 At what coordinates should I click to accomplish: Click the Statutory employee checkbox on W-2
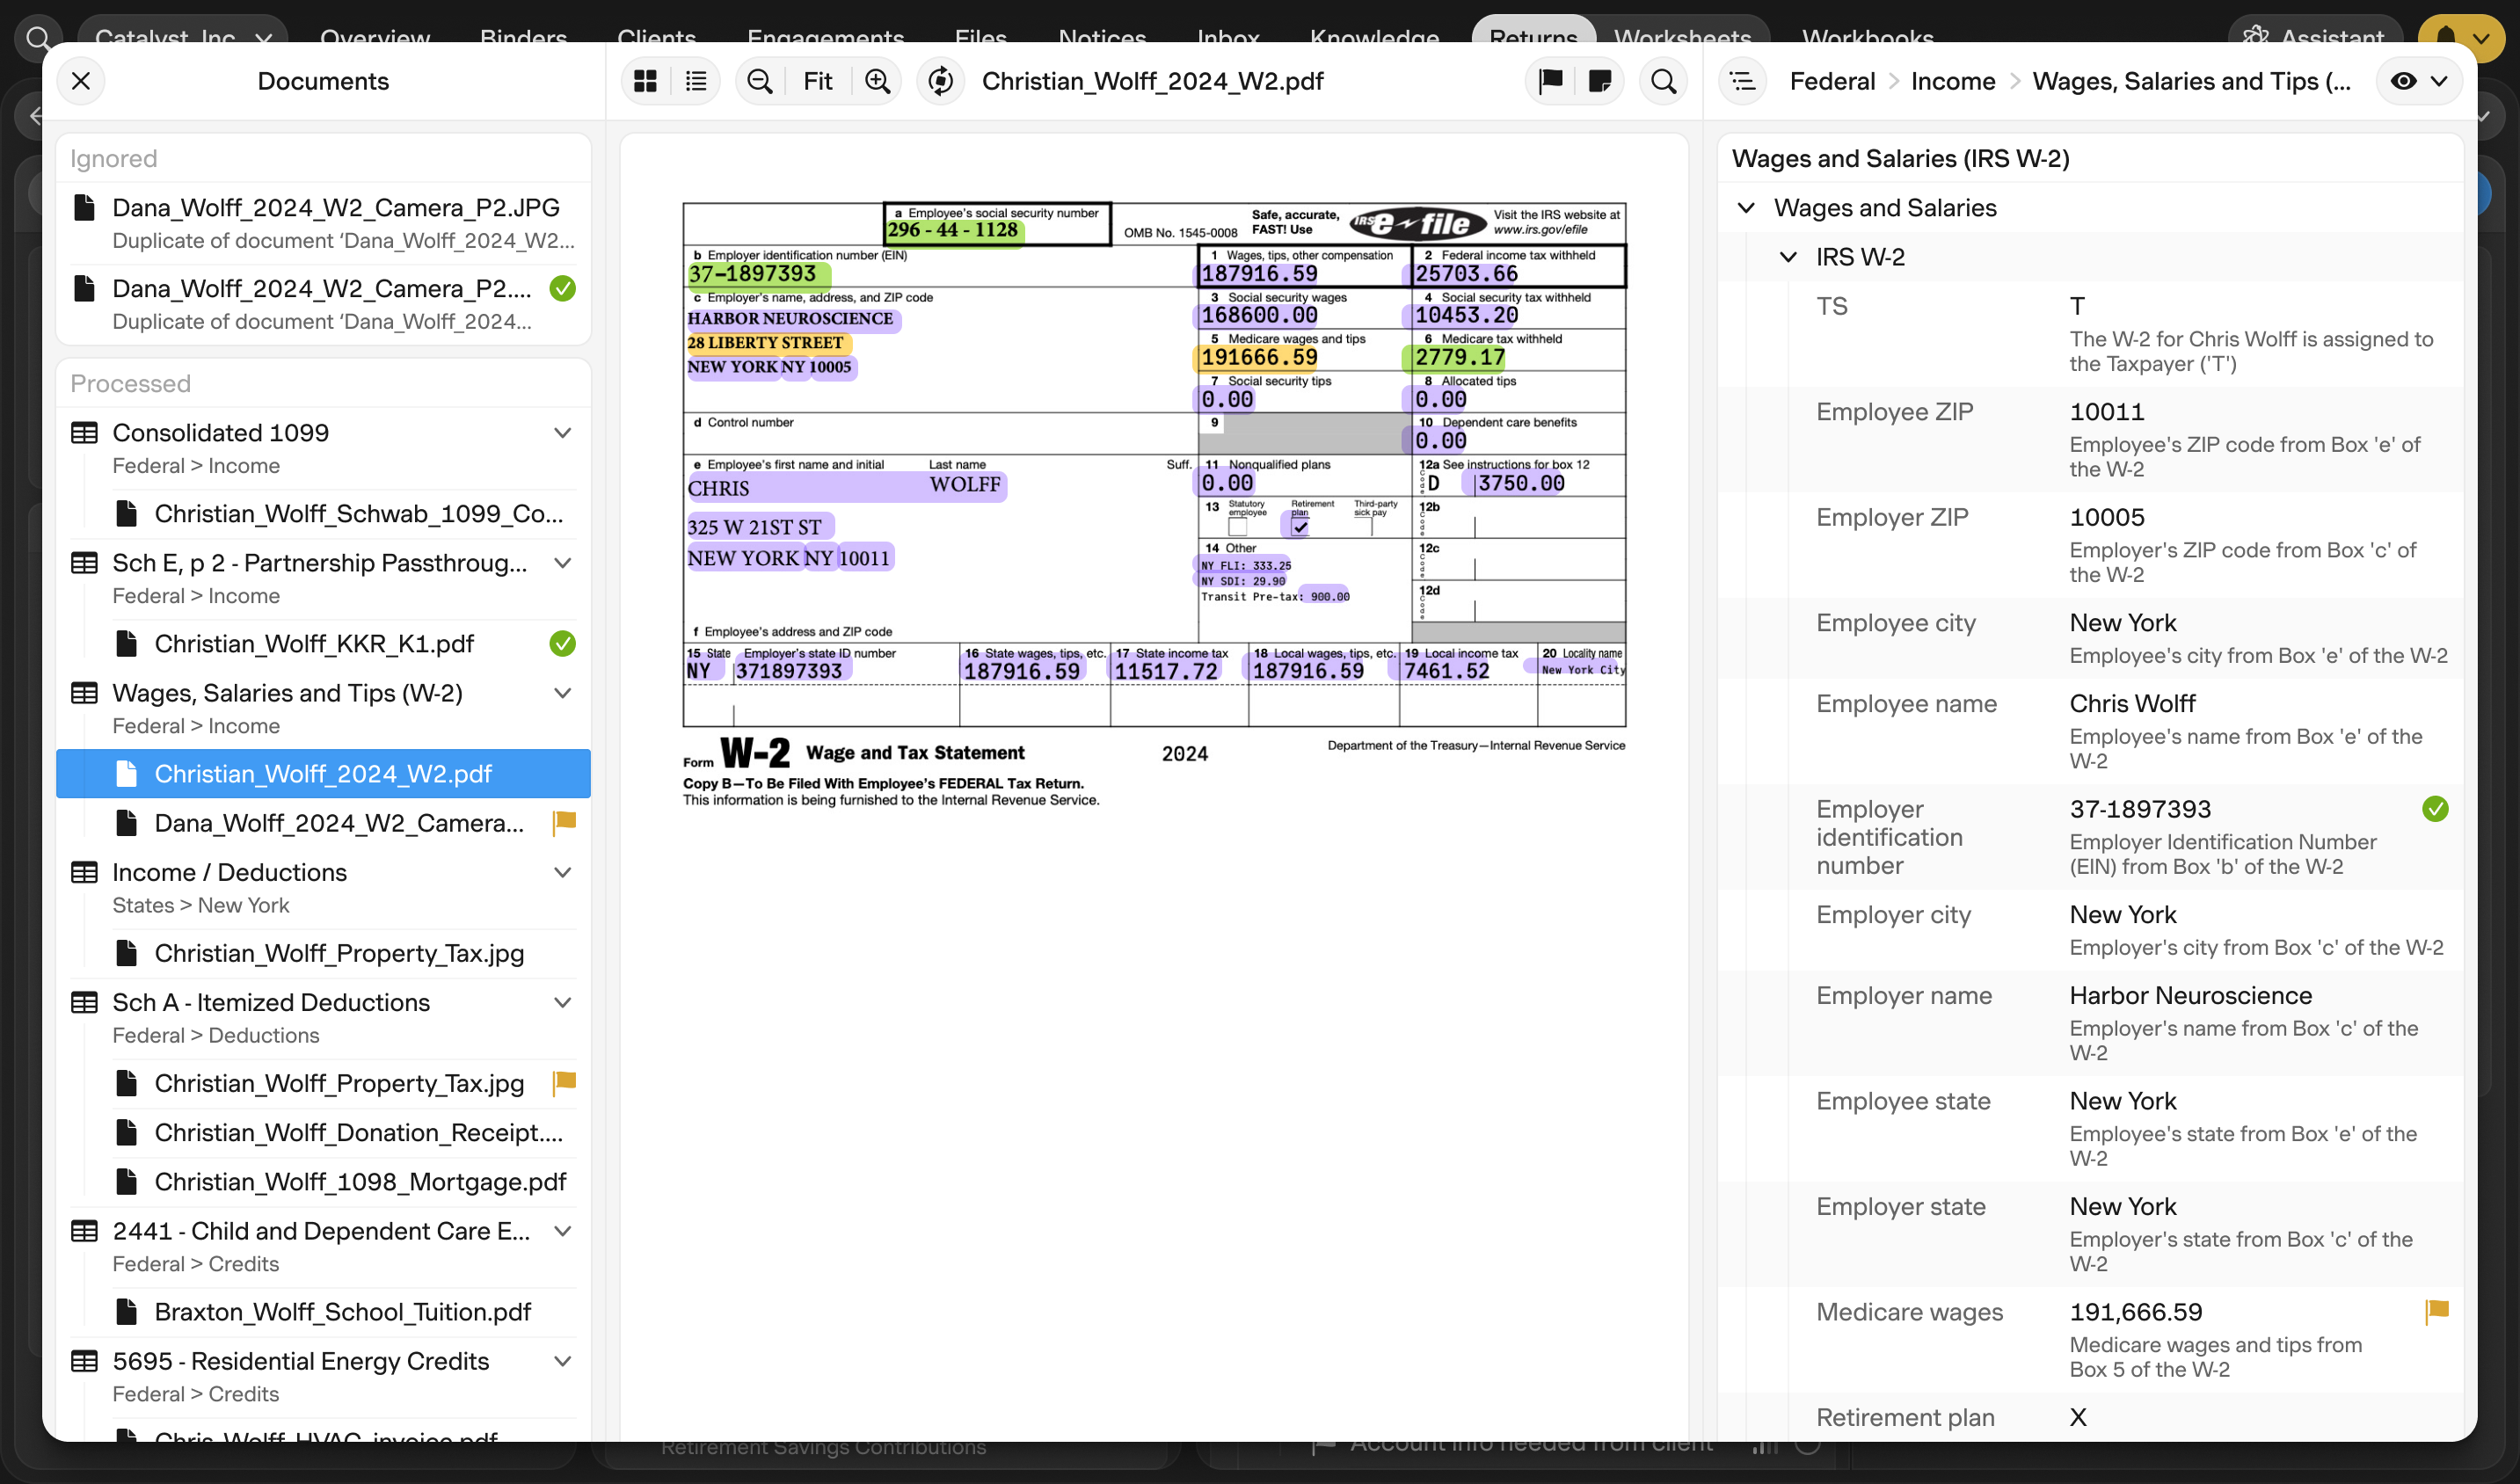[x=1238, y=527]
